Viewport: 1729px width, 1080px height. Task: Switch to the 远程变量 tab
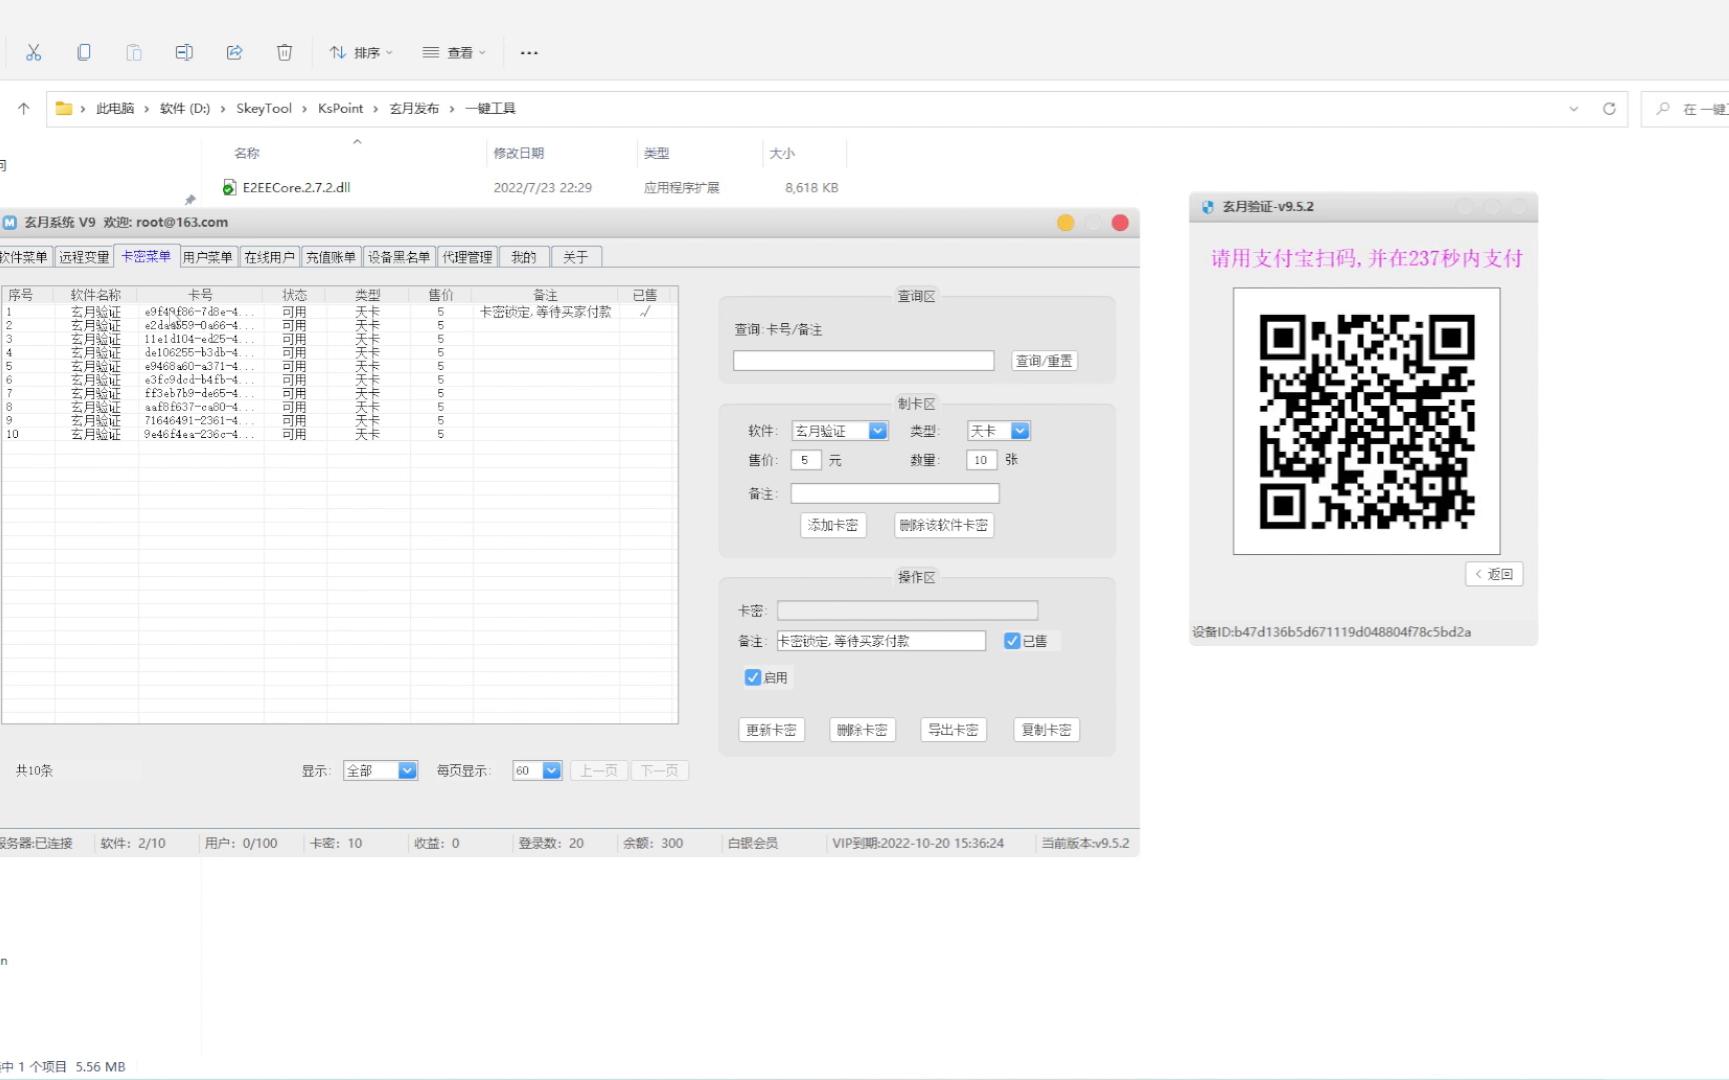pos(84,257)
